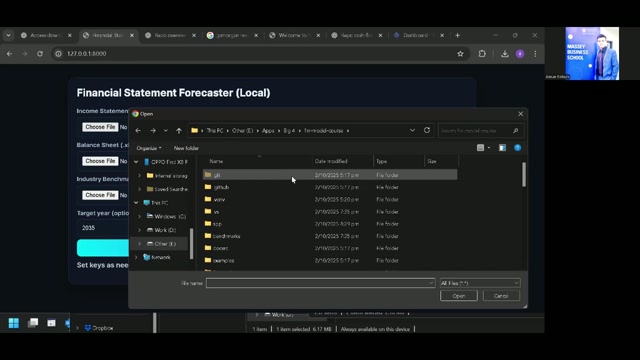Screen dimensions: 640x360
Task: Sort files by Date modified column
Action: 331,161
